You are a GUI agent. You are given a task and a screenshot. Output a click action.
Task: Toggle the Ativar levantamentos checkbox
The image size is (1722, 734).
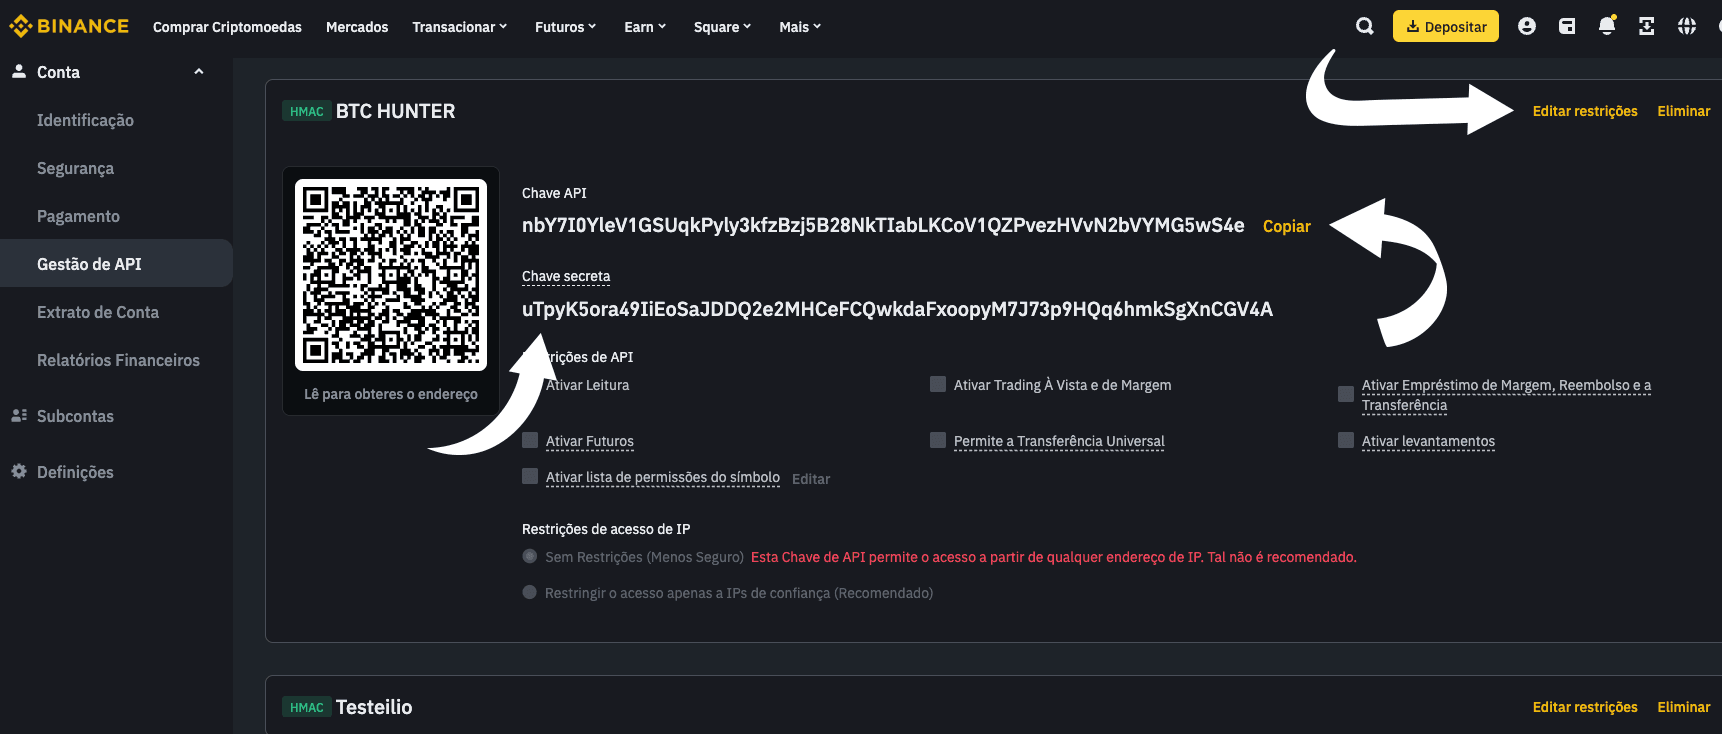(1346, 440)
